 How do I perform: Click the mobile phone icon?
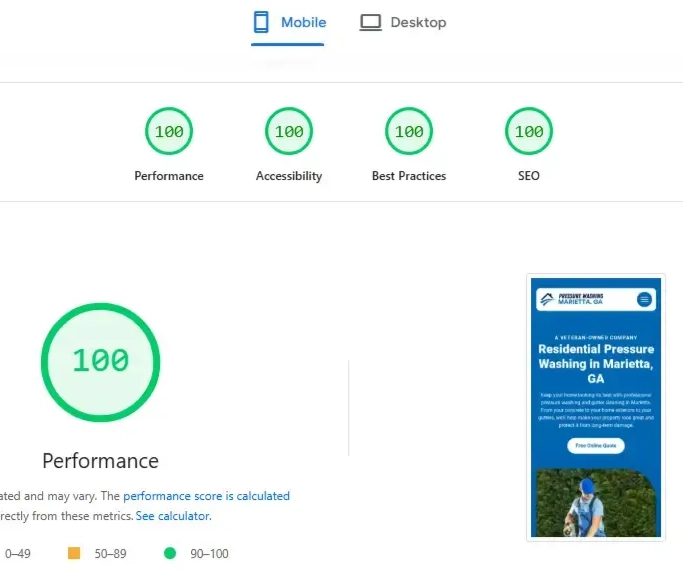(261, 22)
